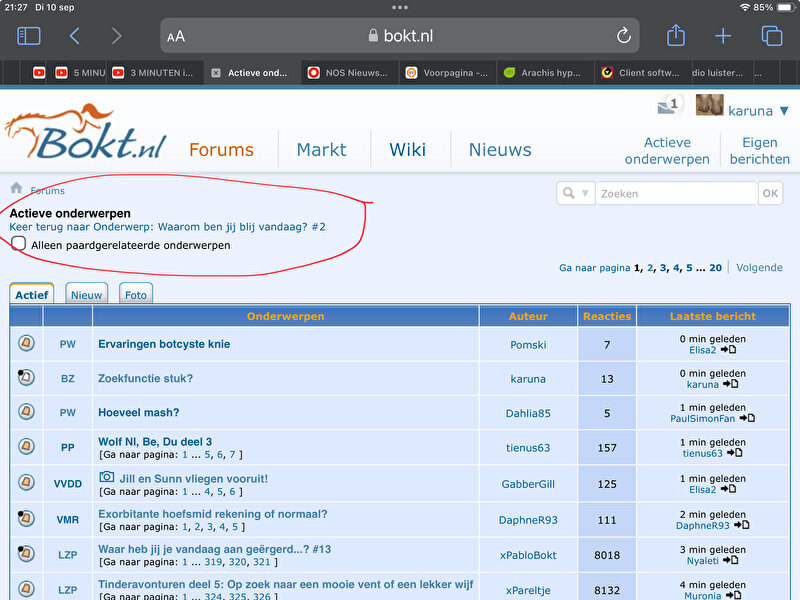Click the bokt.nl address bar
Screen dimensions: 800x600
pos(400,36)
